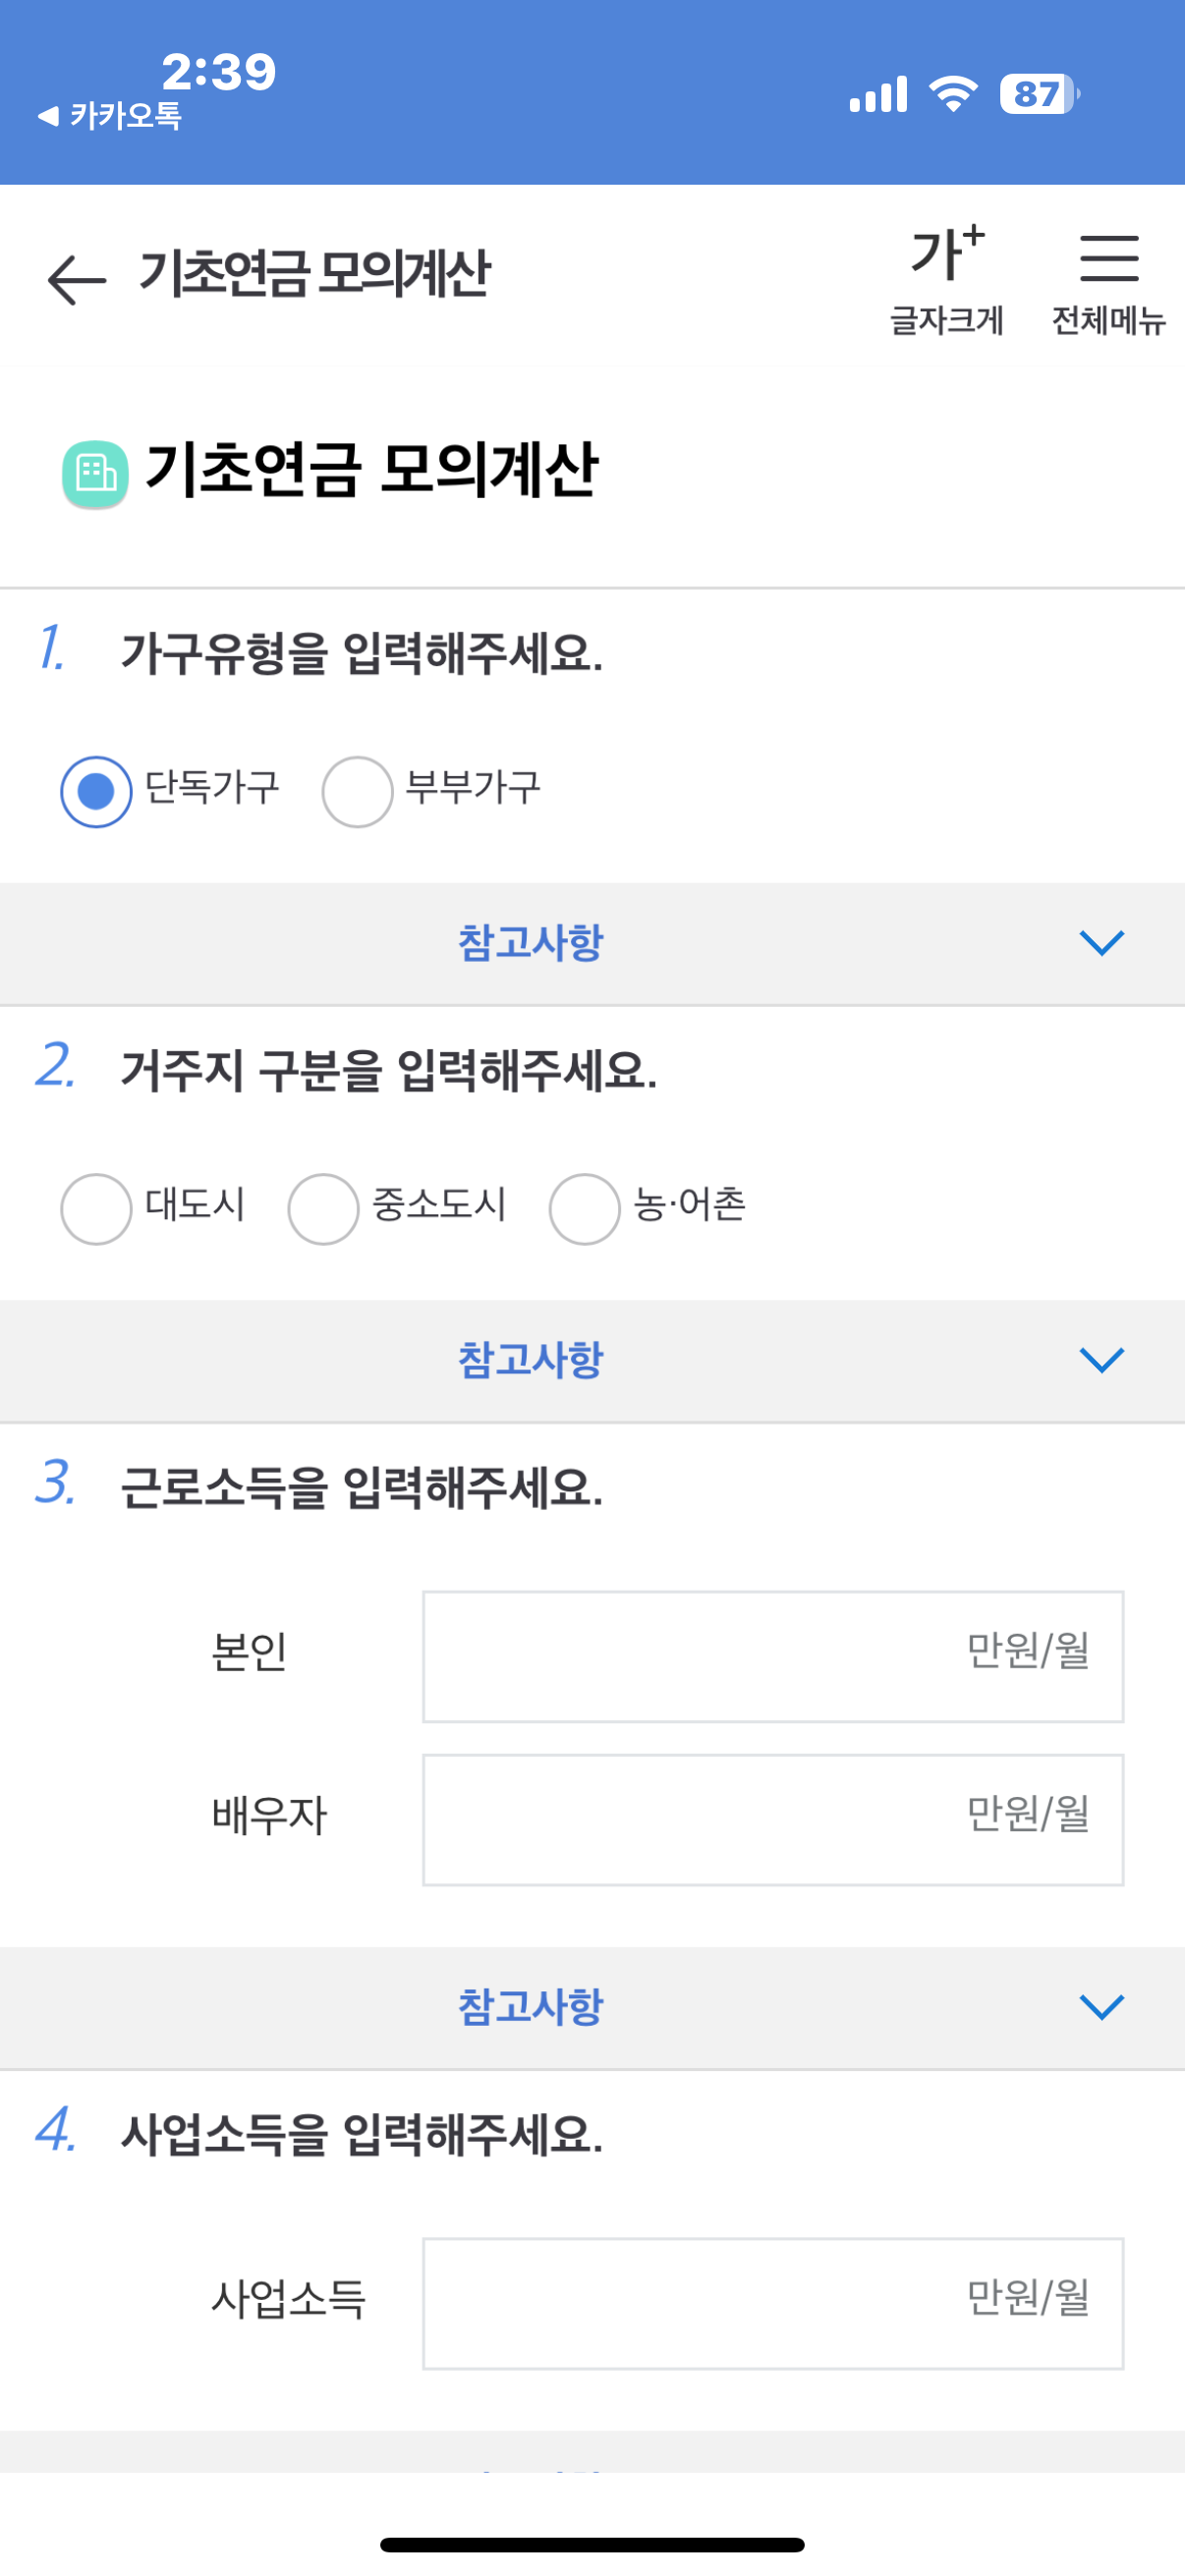Focus the 배우자 earned income field
1185x2576 pixels.
(773, 1819)
